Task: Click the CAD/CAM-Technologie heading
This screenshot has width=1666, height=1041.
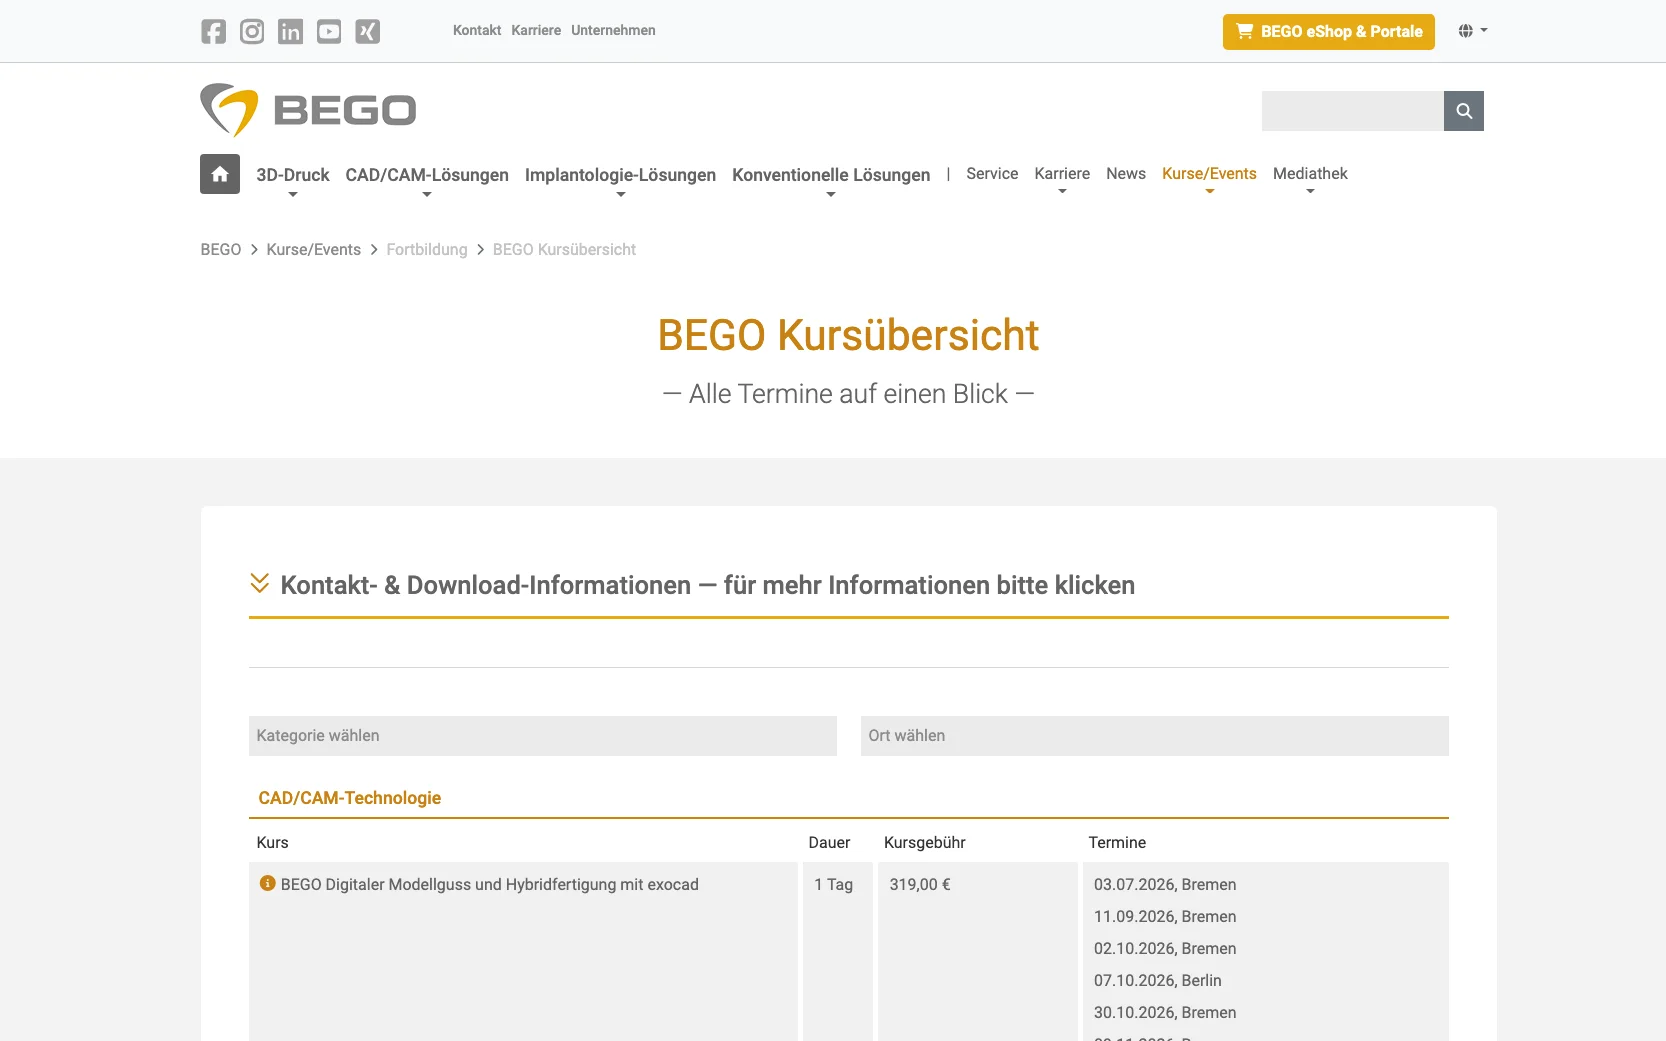Action: pyautogui.click(x=350, y=798)
